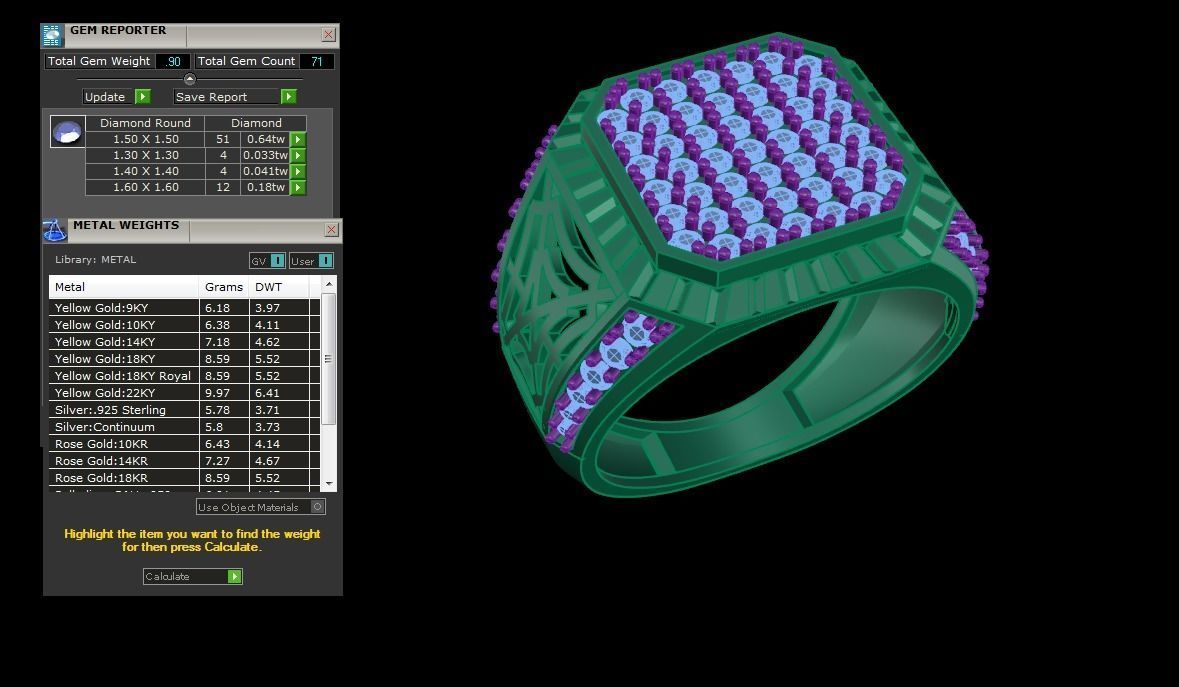This screenshot has width=1179, height=687.
Task: Click the green arrow beside Save Report
Action: (289, 96)
